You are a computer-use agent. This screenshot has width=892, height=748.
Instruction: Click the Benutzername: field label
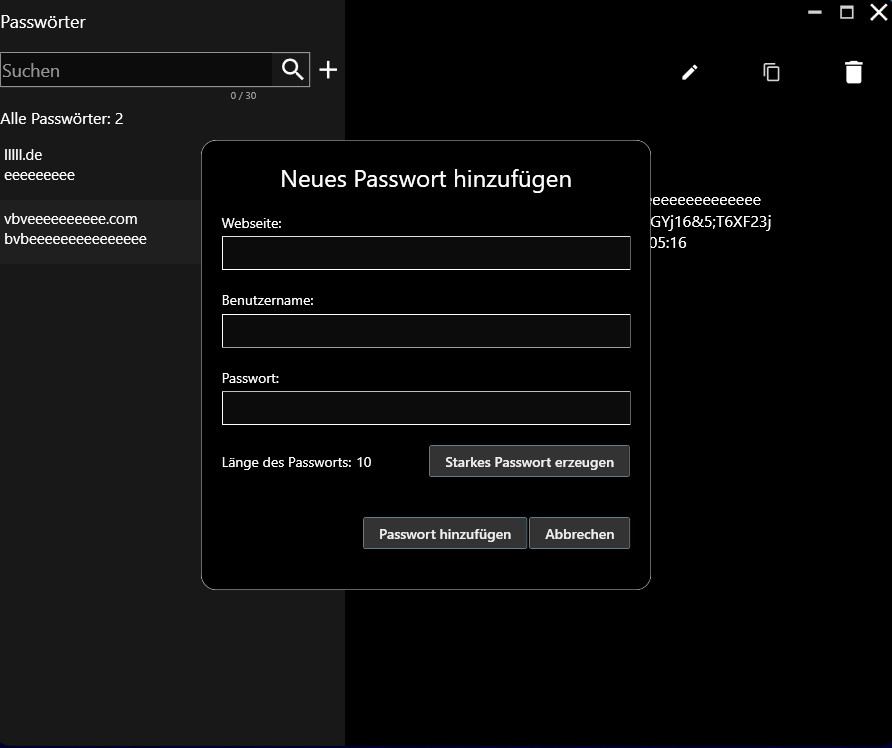pyautogui.click(x=267, y=300)
